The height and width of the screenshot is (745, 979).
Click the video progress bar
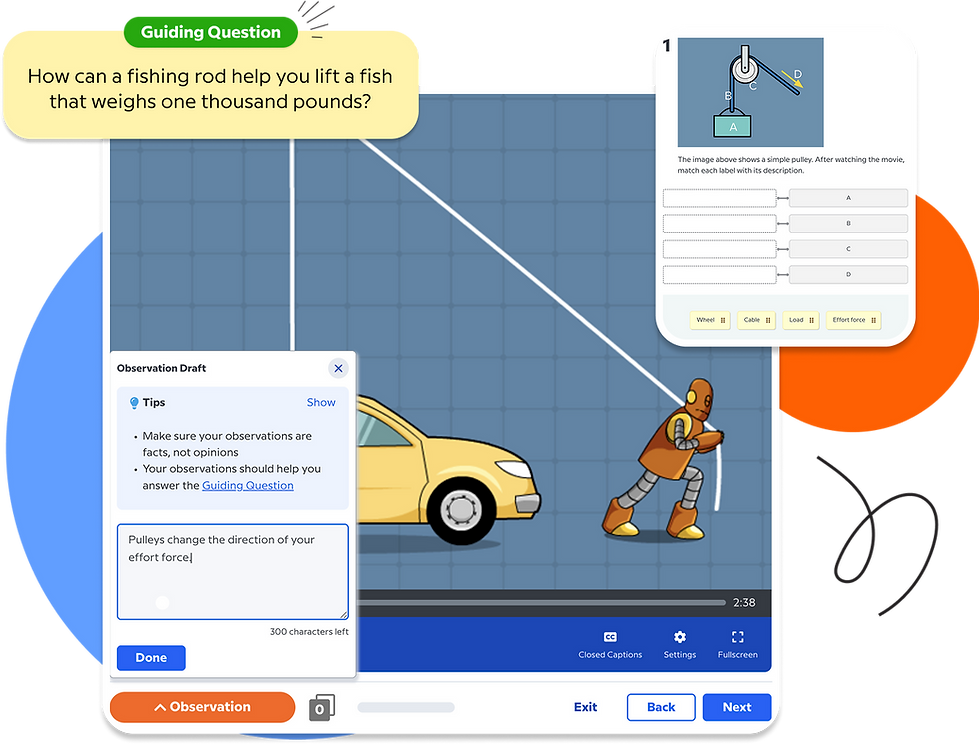[541, 603]
